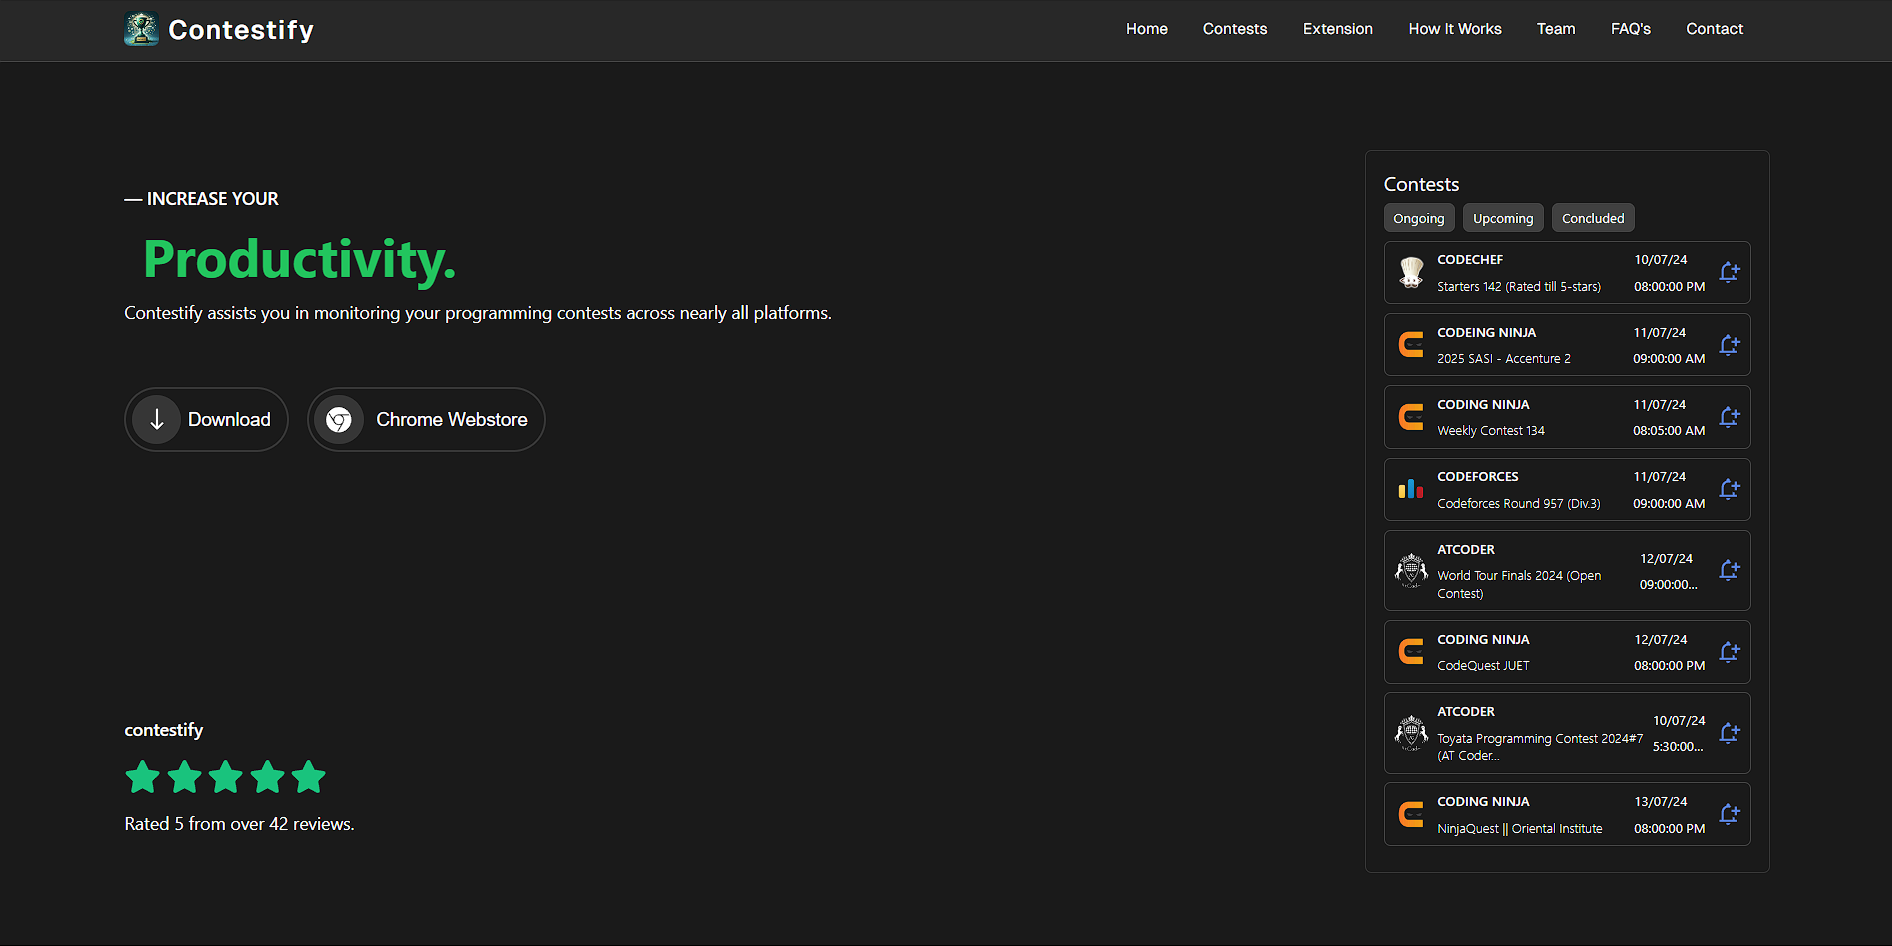Switch to Concluded contests filter

pos(1592,218)
